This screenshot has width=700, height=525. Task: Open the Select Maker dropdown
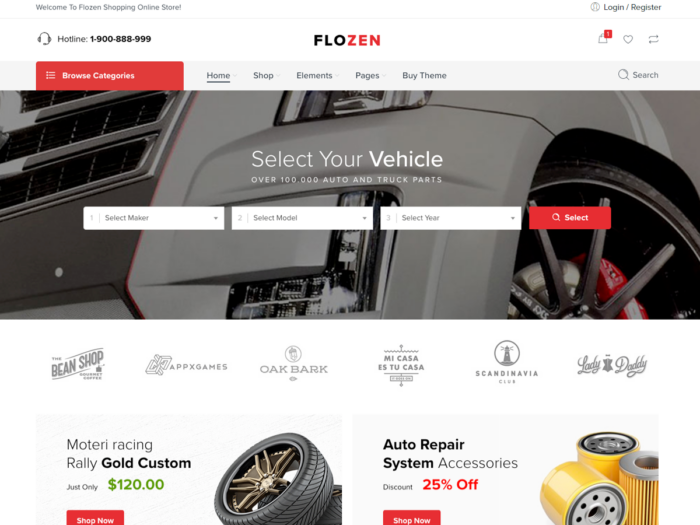coord(154,218)
